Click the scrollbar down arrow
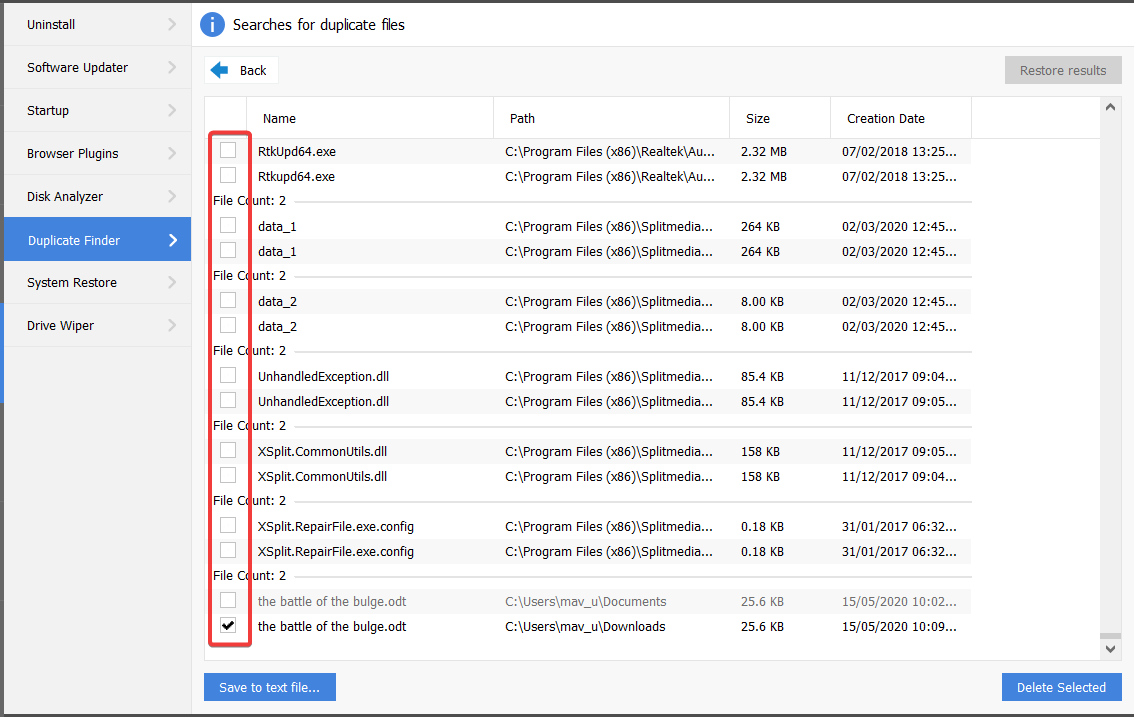1134x717 pixels. pyautogui.click(x=1110, y=649)
